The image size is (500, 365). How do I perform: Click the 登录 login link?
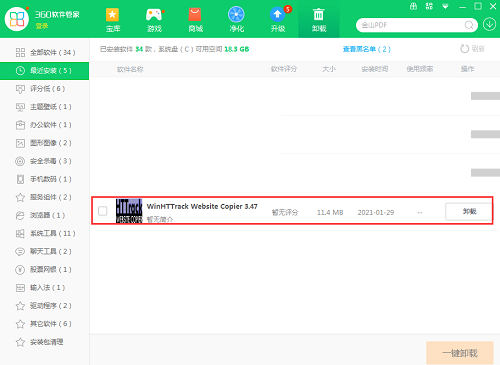42,26
